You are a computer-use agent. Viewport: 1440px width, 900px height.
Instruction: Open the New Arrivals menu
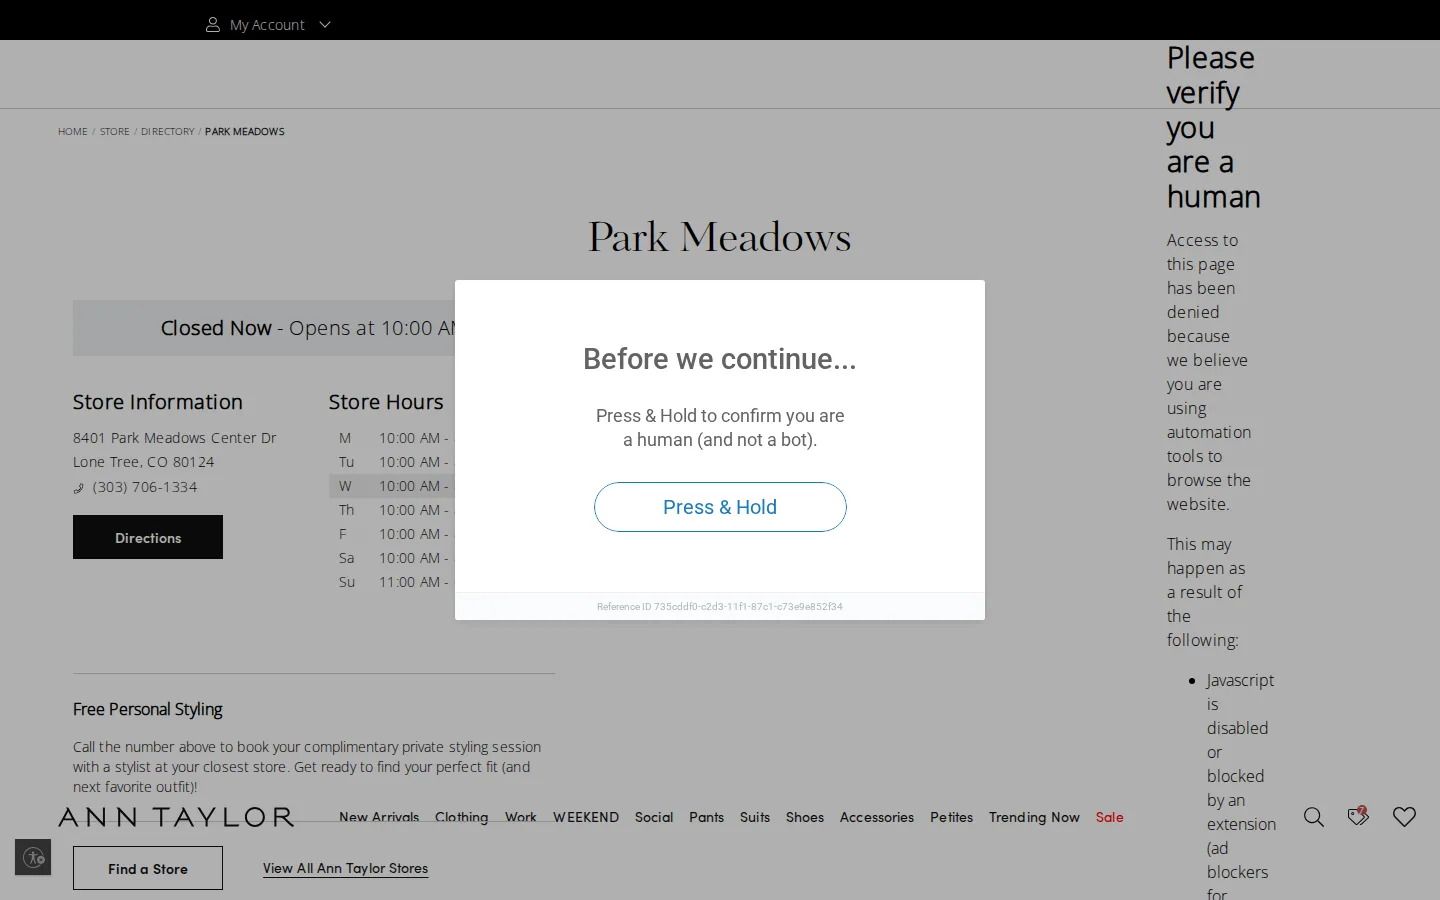379,817
